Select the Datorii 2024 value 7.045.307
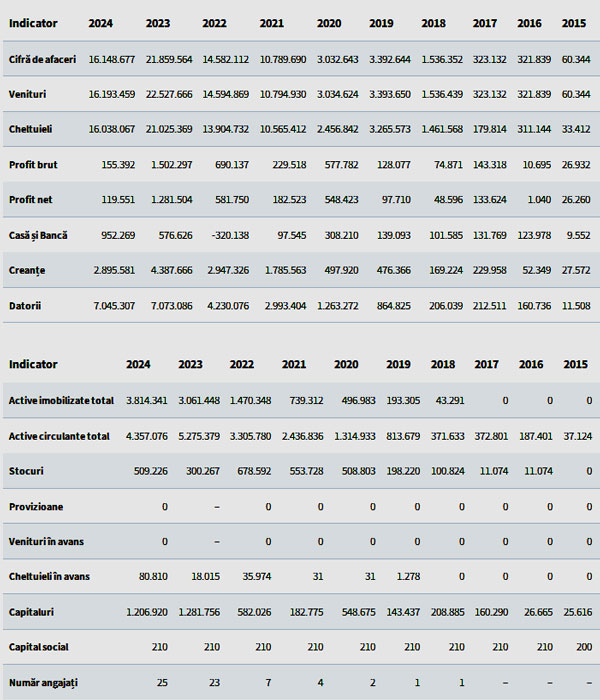The width and height of the screenshot is (600, 700). 114,306
